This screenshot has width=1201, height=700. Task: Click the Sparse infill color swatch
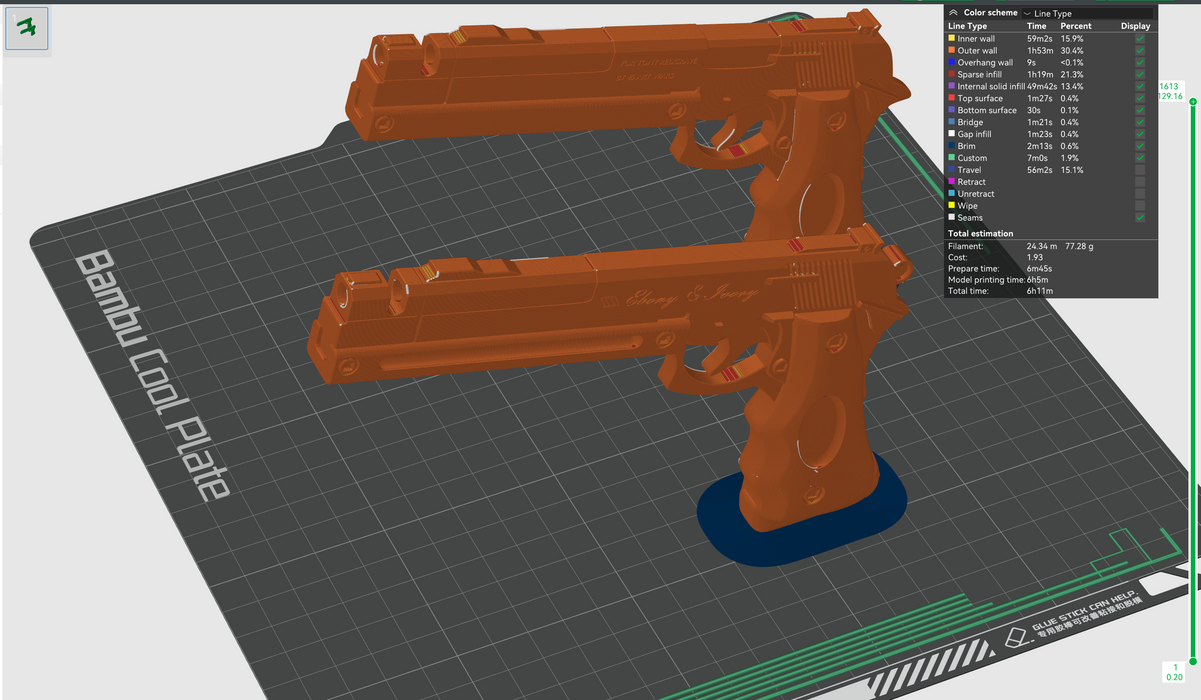coord(952,74)
